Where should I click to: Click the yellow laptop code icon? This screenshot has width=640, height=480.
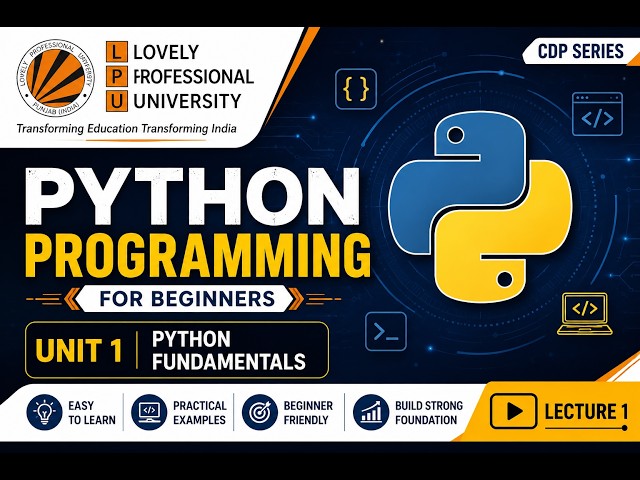(585, 314)
